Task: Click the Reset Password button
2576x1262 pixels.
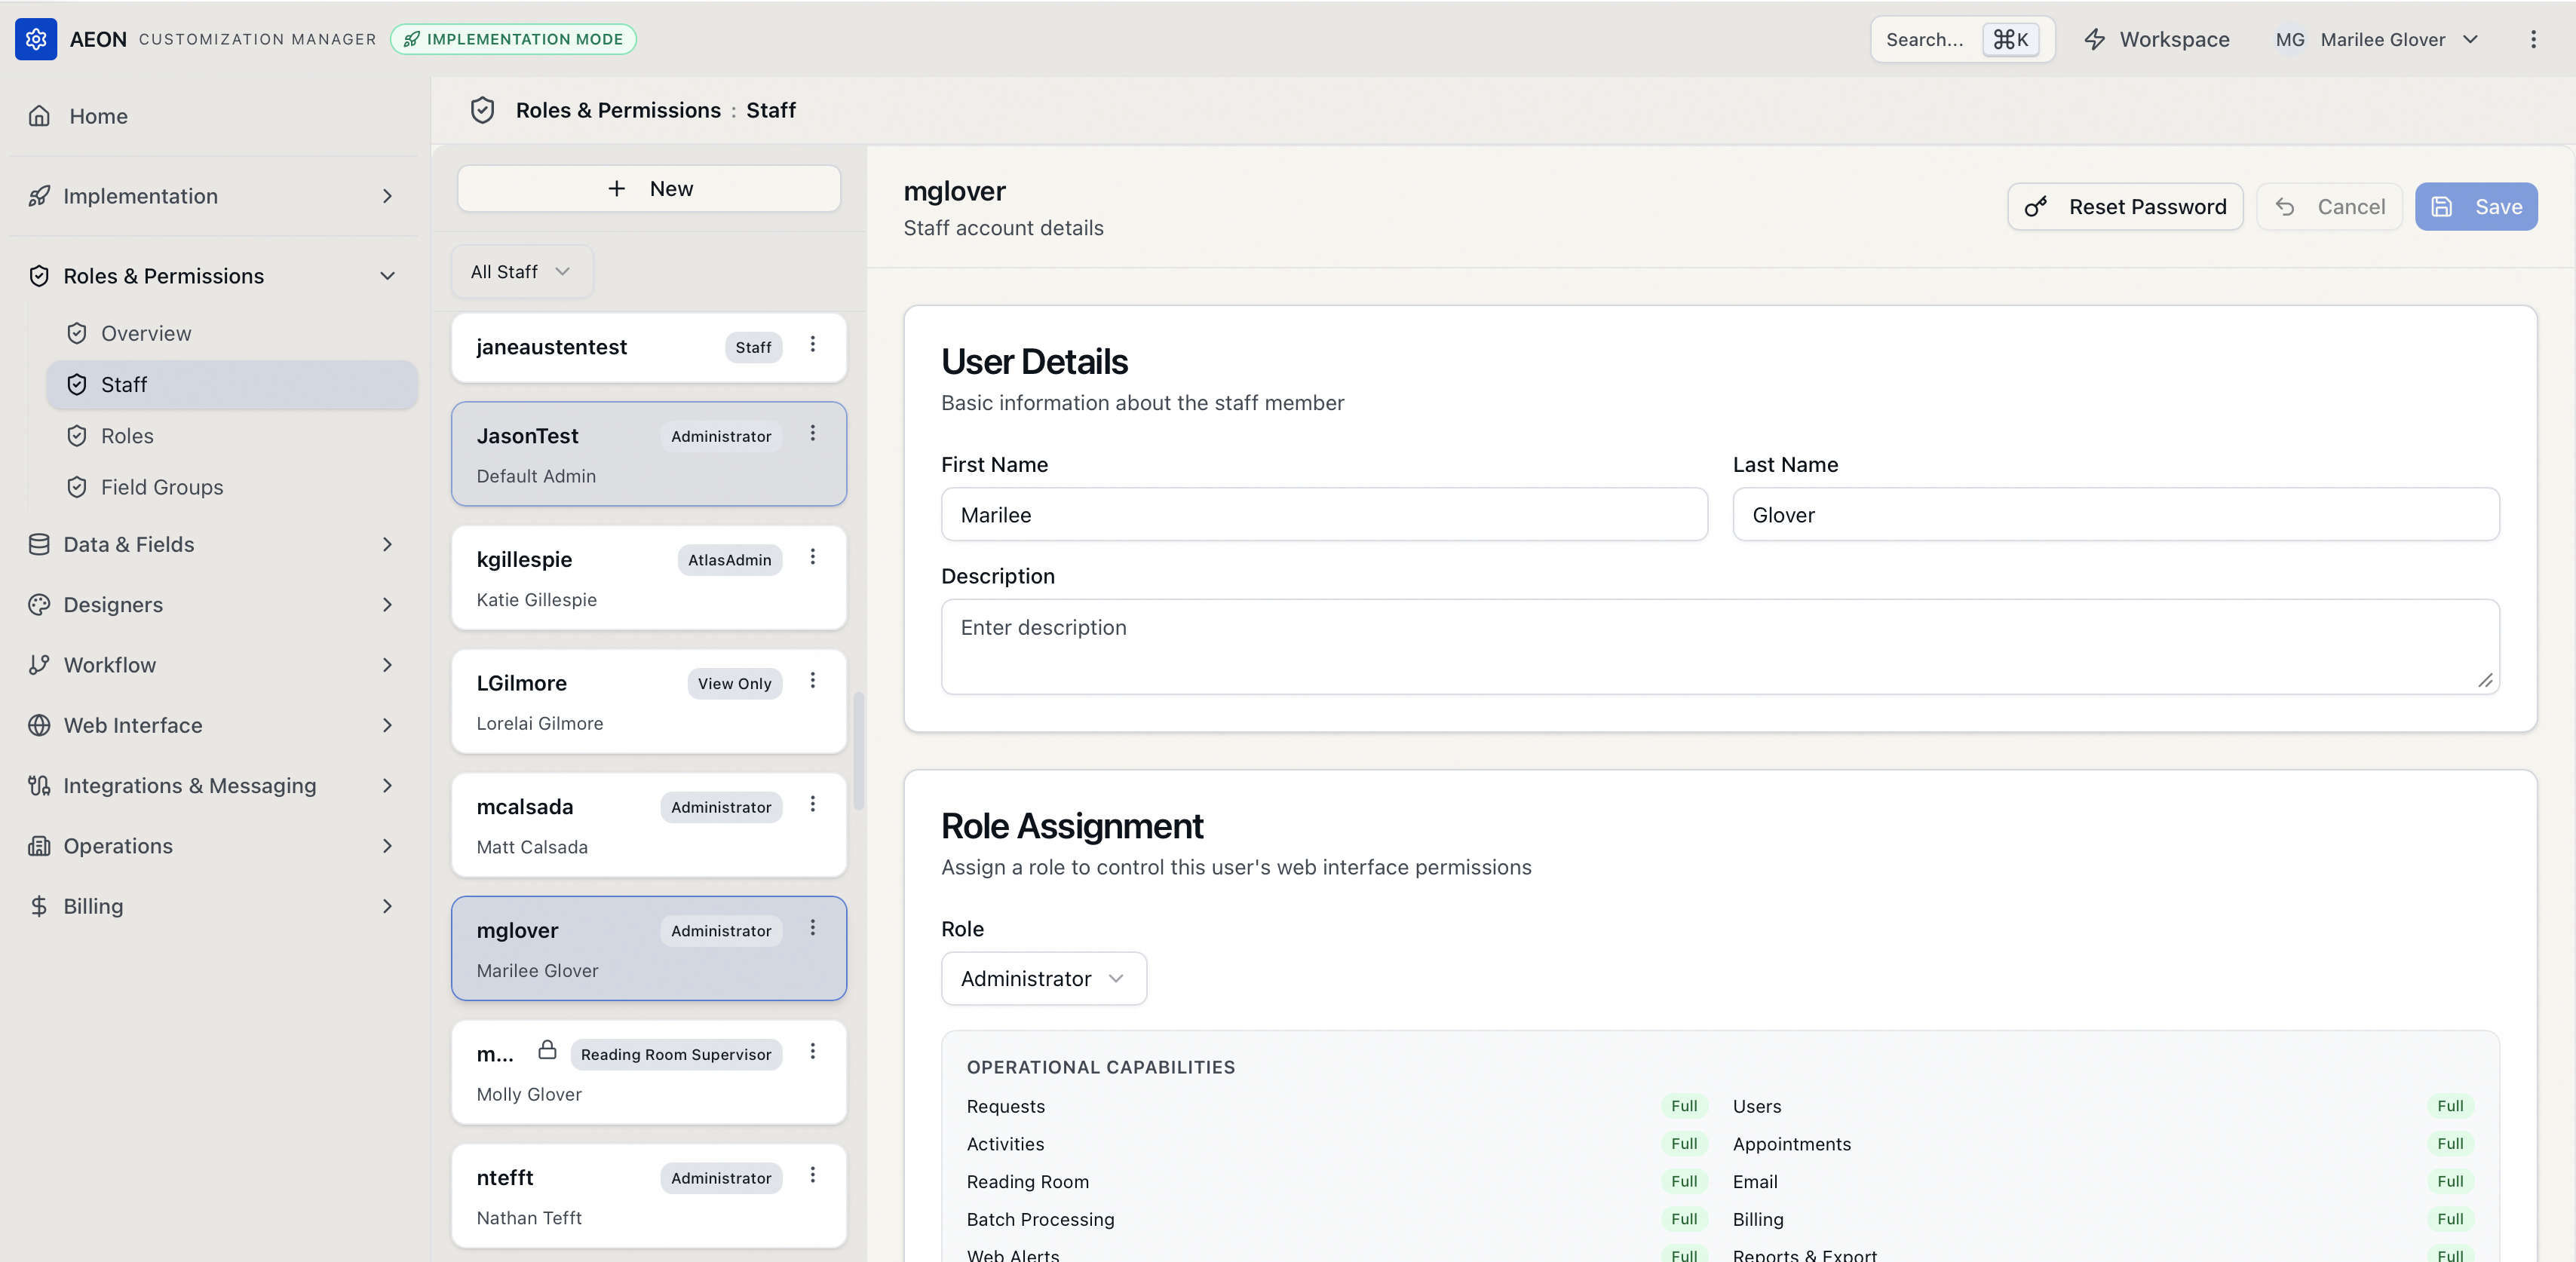Action: (x=2125, y=207)
